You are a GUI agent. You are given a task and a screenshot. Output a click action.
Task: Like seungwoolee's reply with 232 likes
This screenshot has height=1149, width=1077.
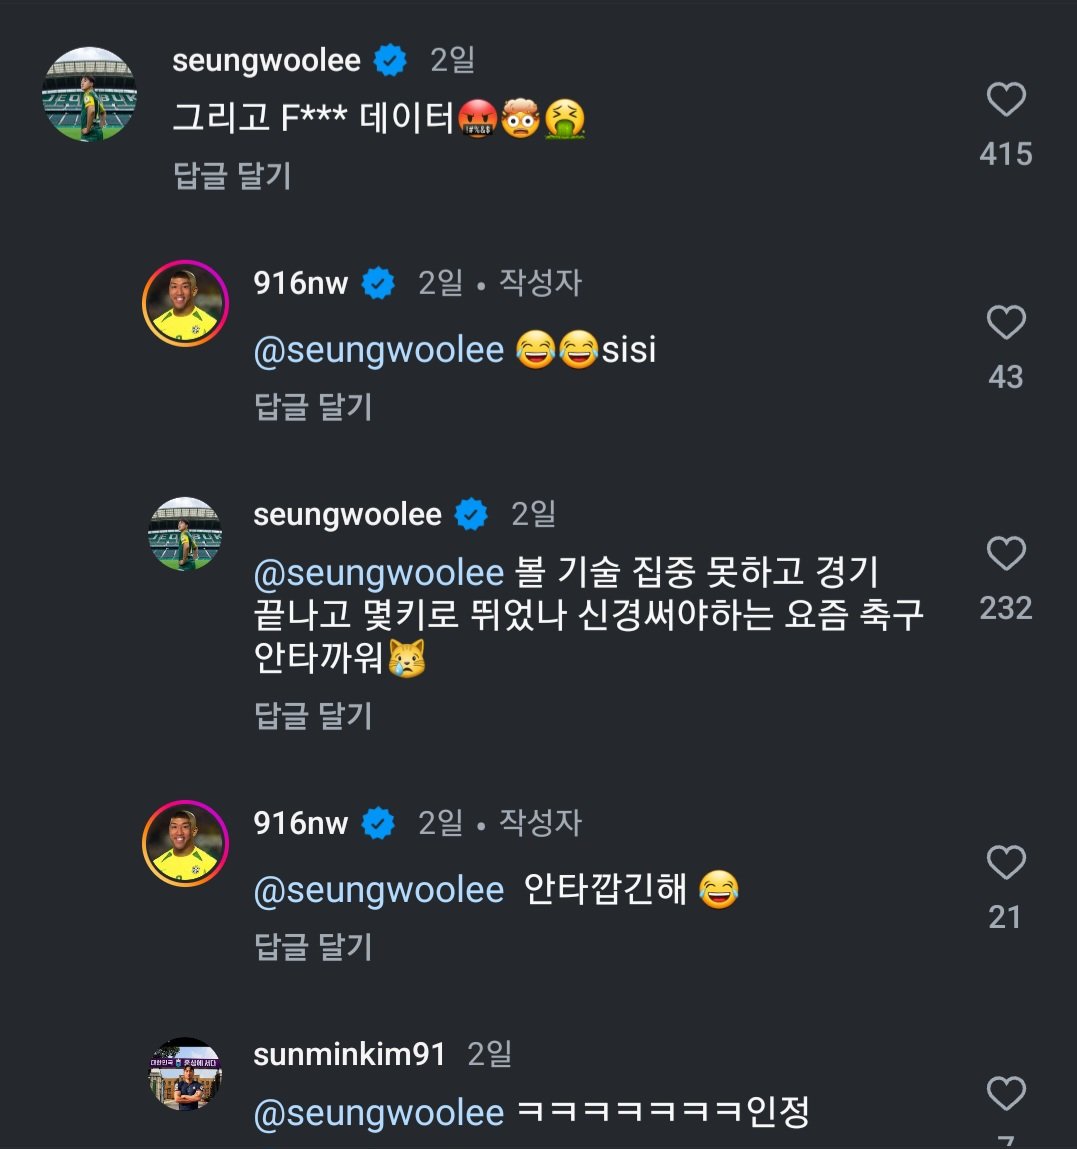pos(1006,553)
